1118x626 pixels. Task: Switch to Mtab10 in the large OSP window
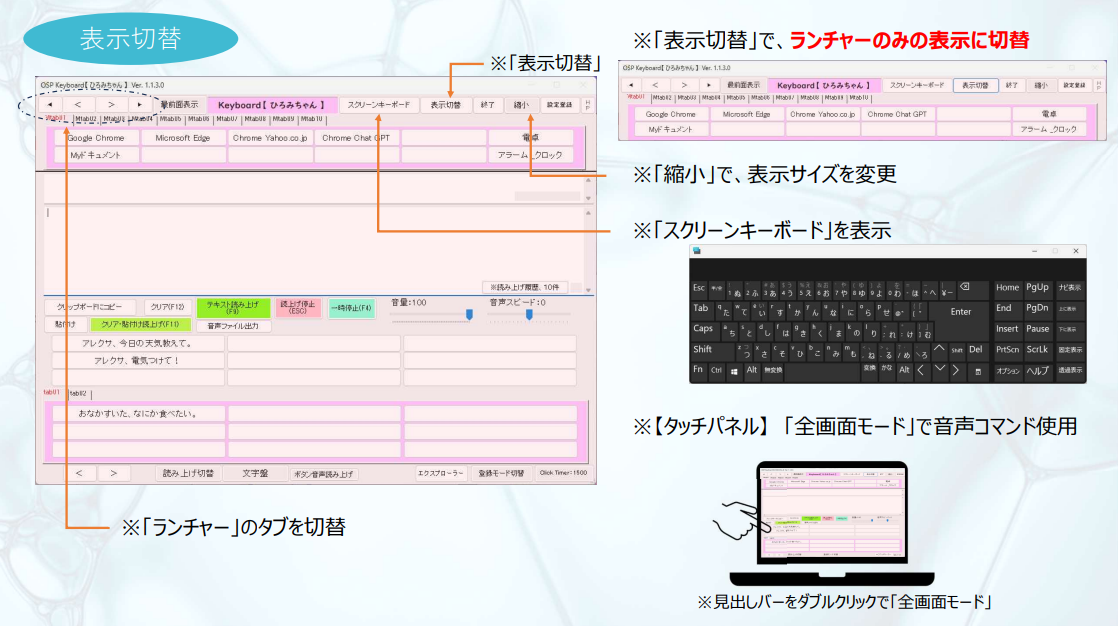pyautogui.click(x=312, y=119)
